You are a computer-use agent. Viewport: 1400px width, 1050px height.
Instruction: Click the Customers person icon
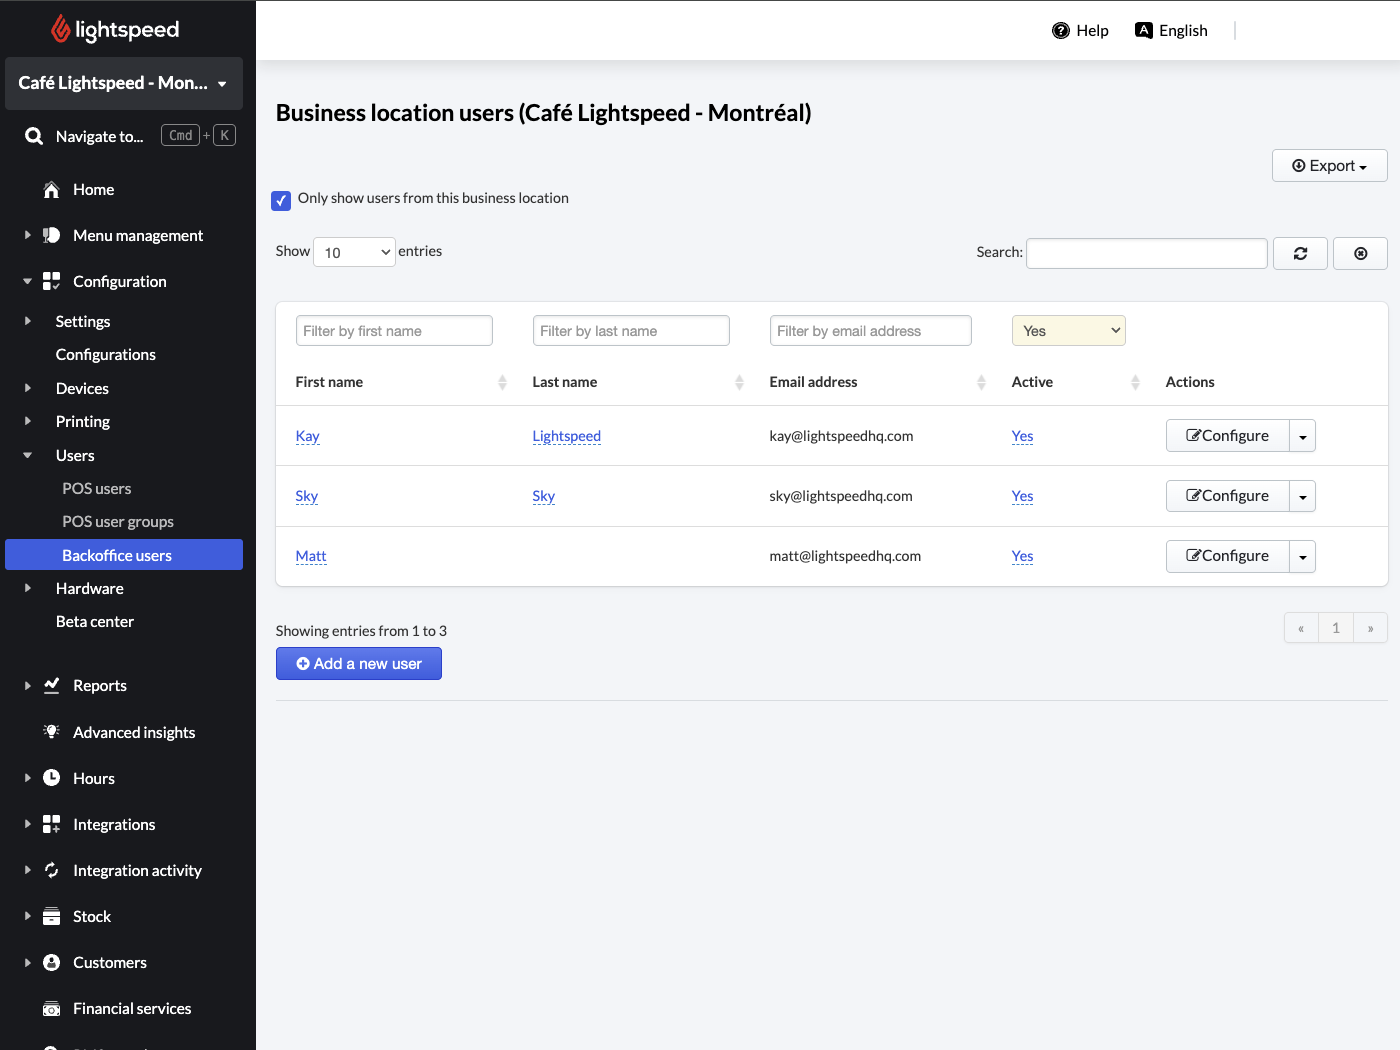(52, 962)
